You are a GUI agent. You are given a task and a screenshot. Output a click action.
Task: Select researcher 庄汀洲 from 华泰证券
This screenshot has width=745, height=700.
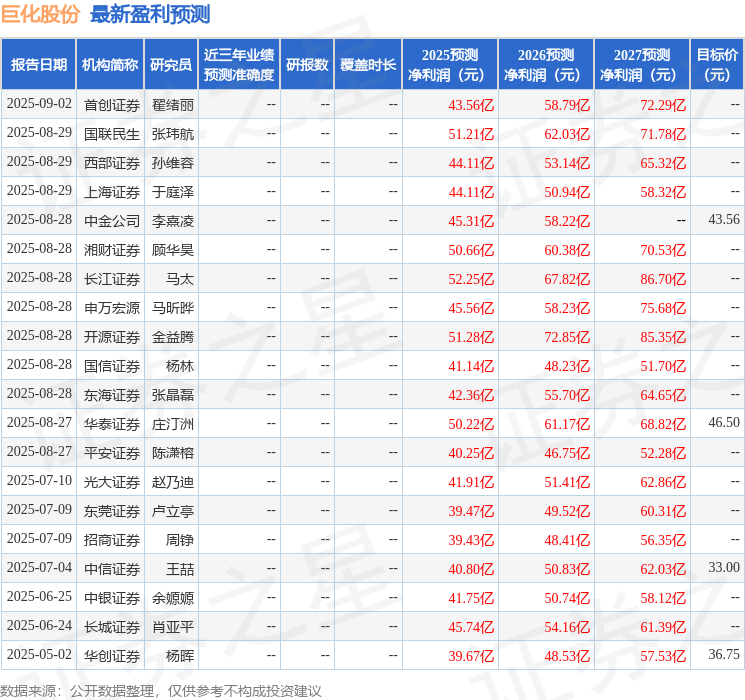click(172, 424)
